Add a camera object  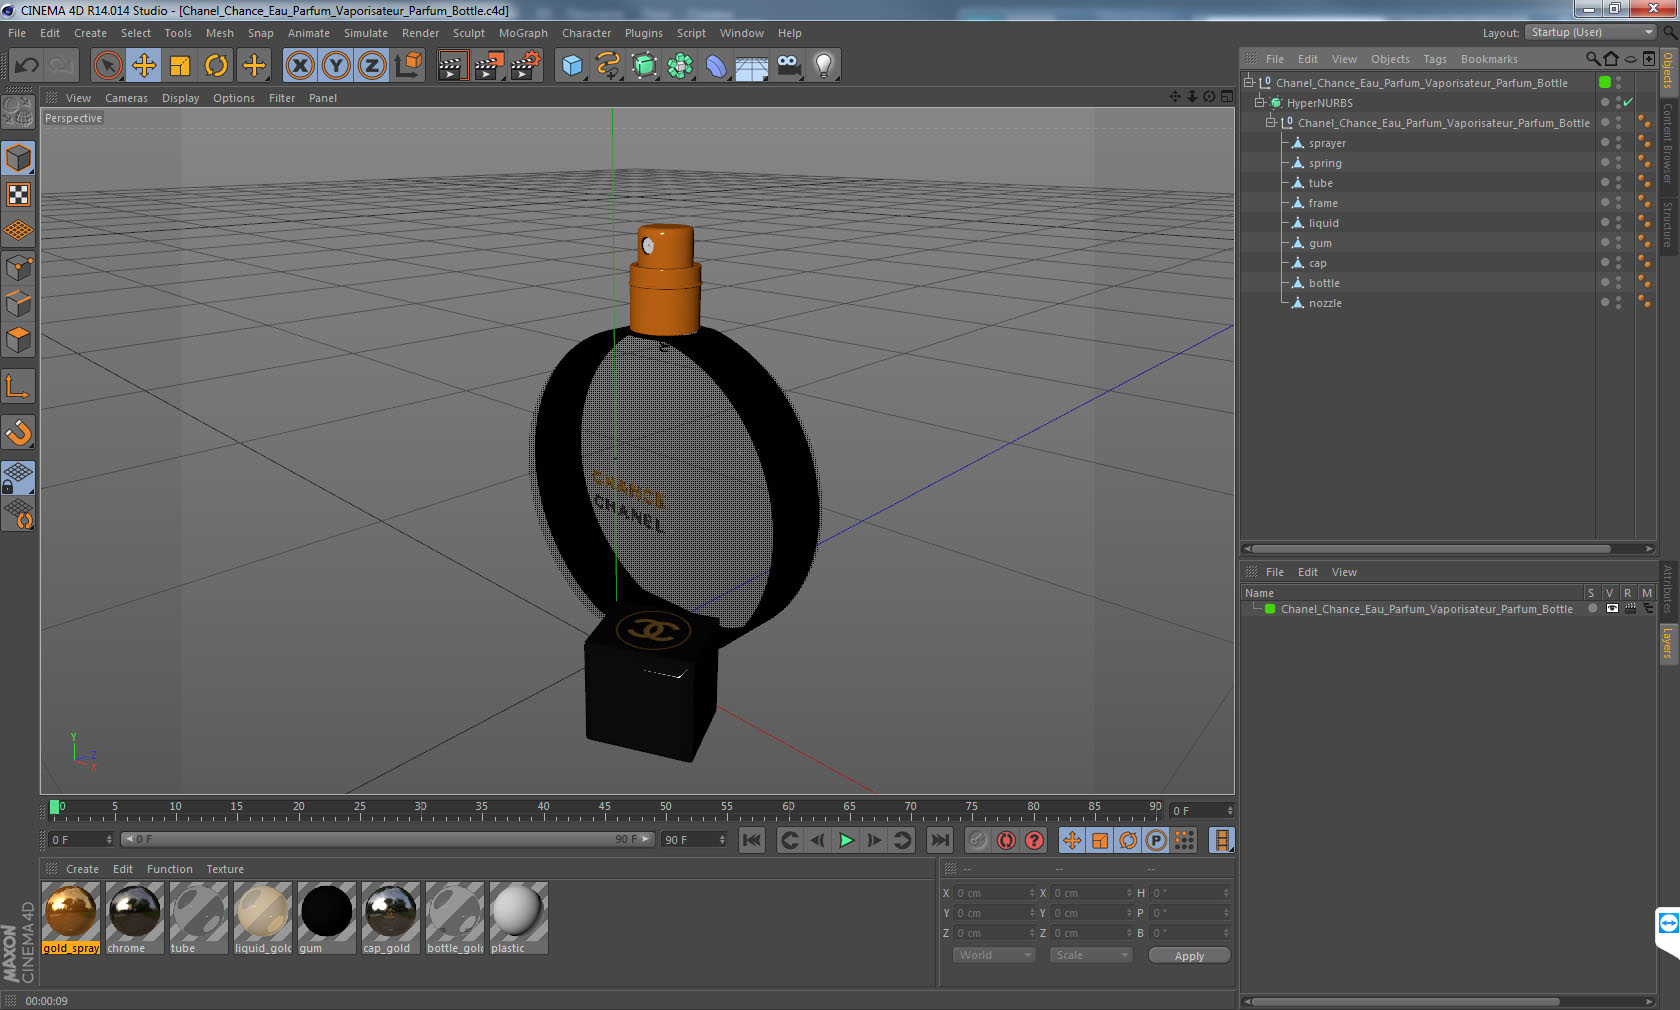pos(788,66)
